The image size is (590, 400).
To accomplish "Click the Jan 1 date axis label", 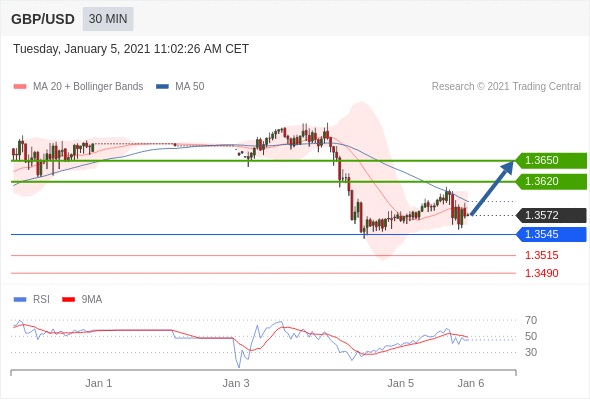I will tap(99, 383).
